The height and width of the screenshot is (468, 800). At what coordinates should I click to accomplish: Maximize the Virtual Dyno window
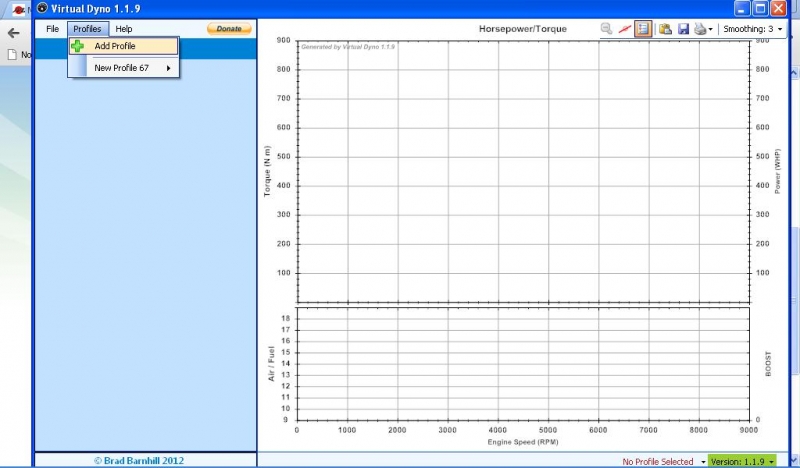click(x=760, y=8)
